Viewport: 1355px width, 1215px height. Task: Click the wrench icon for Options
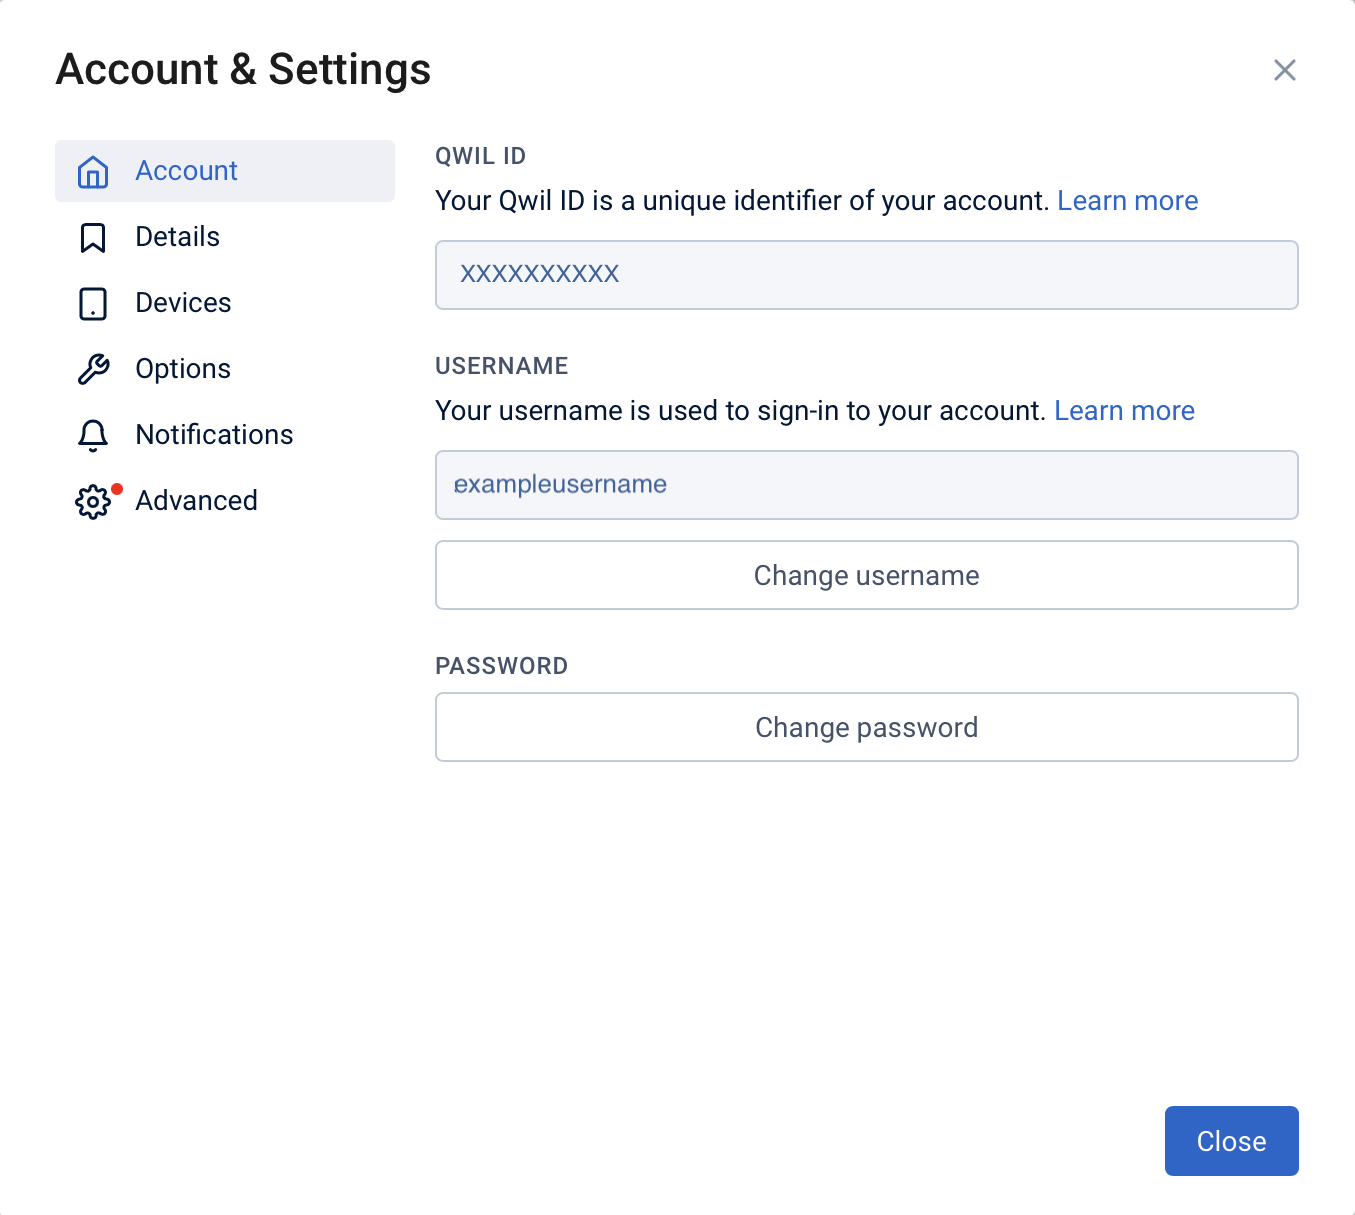click(x=93, y=369)
